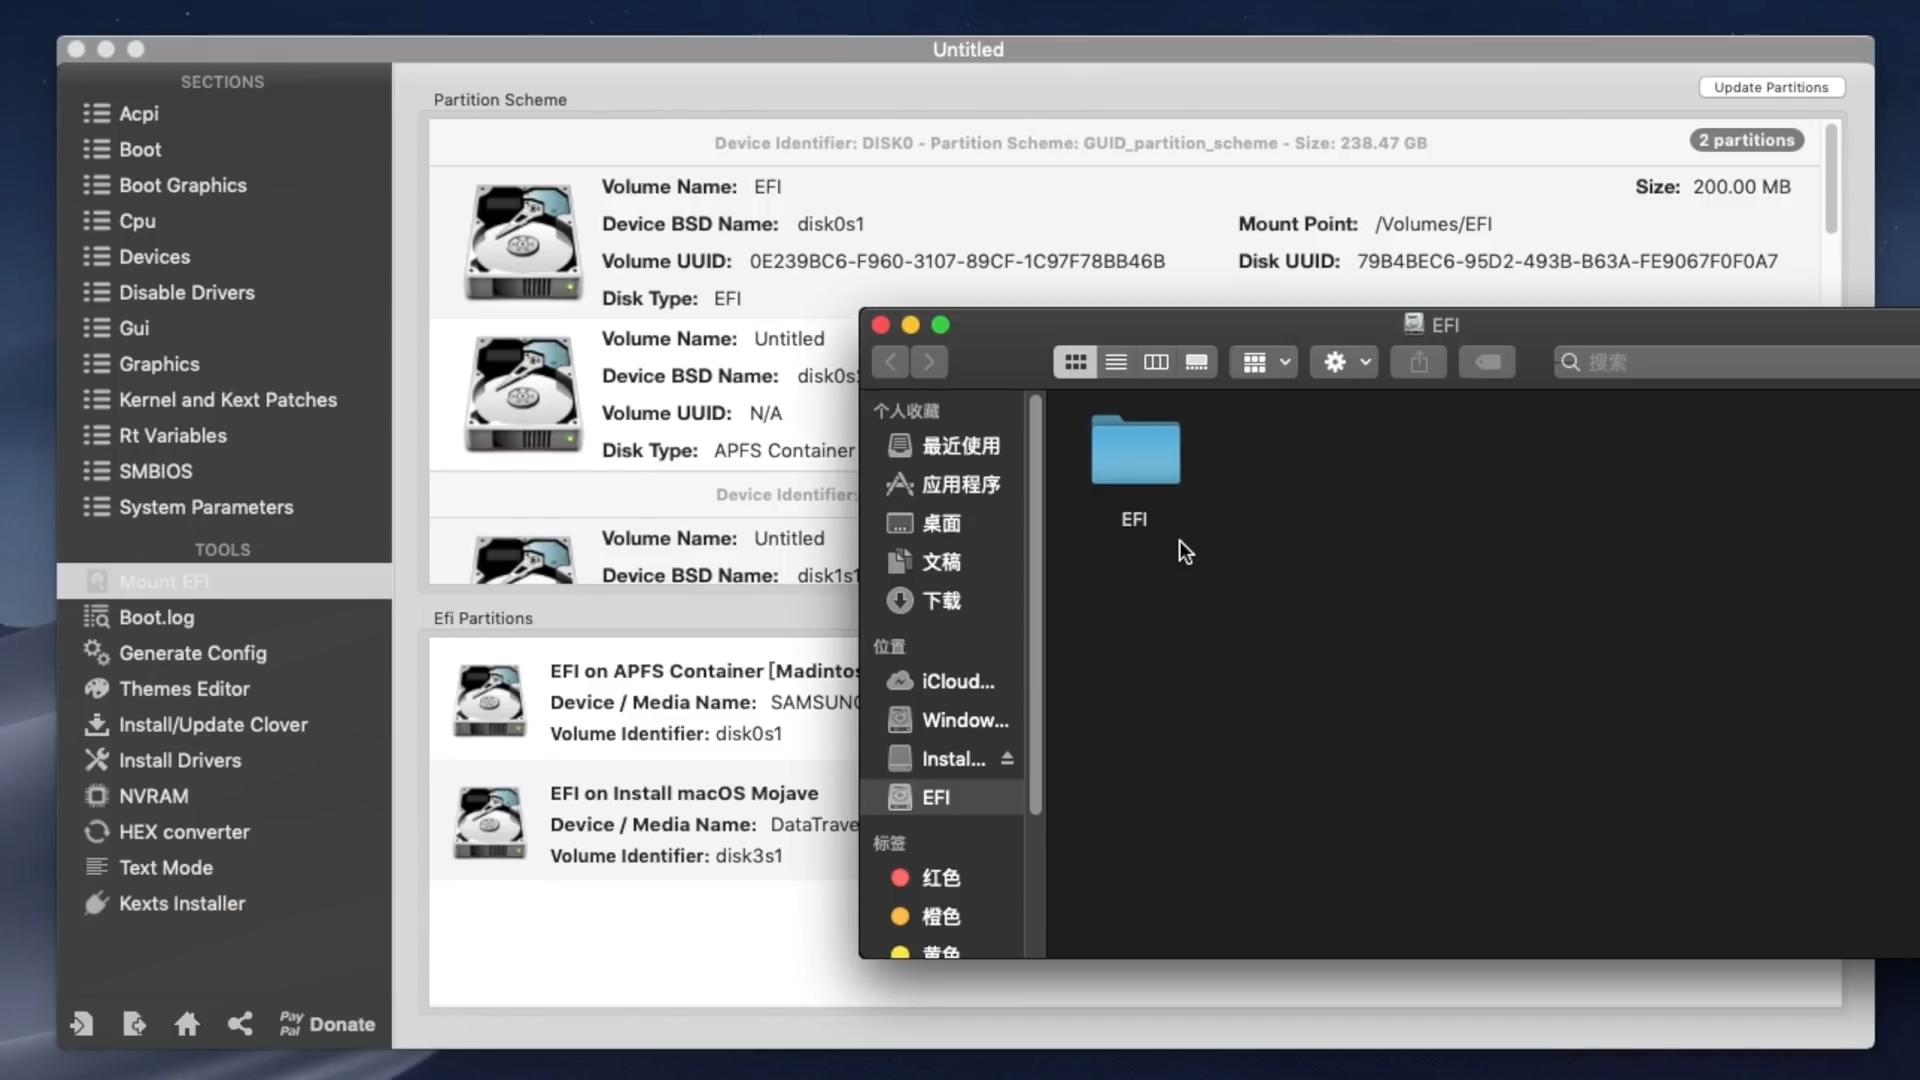Click the import configuration icon at bottom left
The height and width of the screenshot is (1080, 1920).
click(x=82, y=1023)
